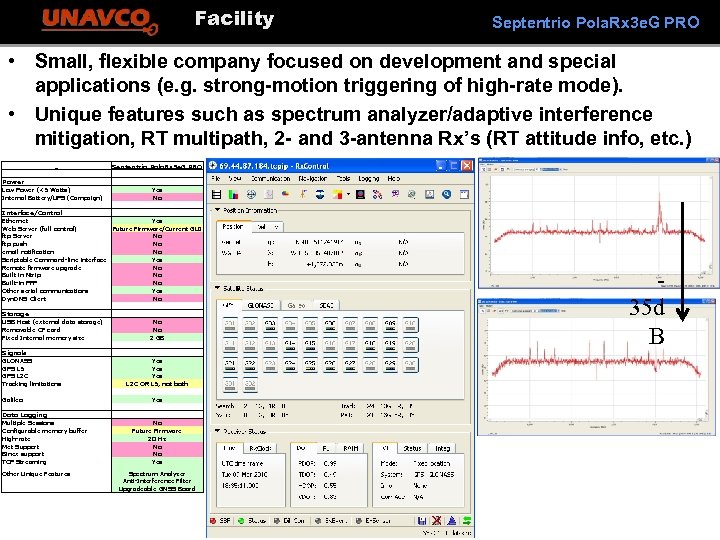Collapse the Position Information section
Image resolution: width=720 pixels, height=540 pixels.
coord(217,210)
